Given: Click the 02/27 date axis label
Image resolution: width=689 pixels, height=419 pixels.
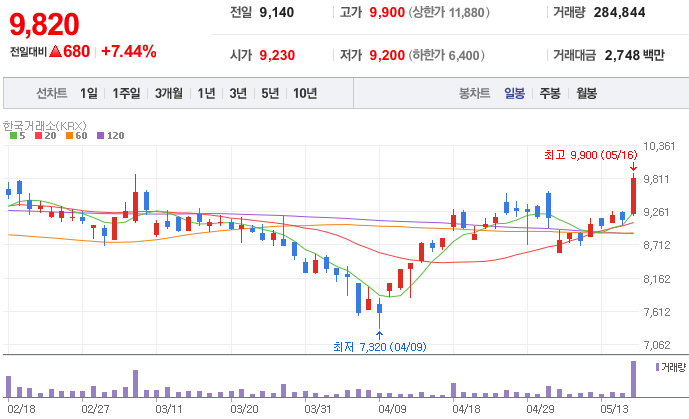Looking at the screenshot, I should 95,409.
